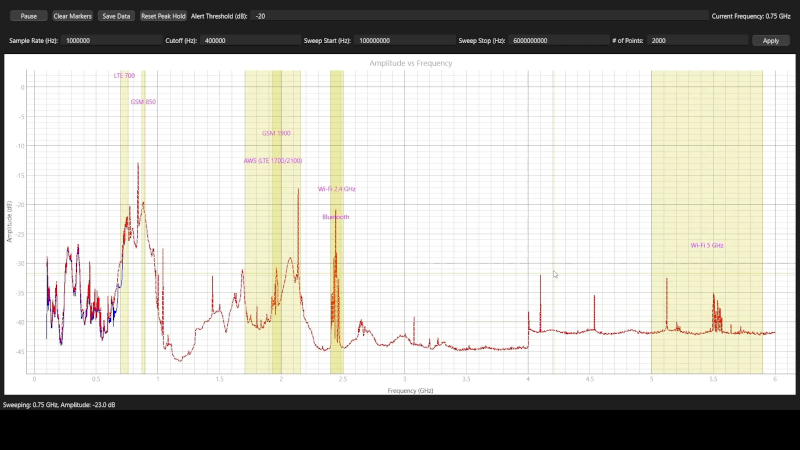800x450 pixels.
Task: Select the Cutoff frequency field
Action: [x=250, y=41]
